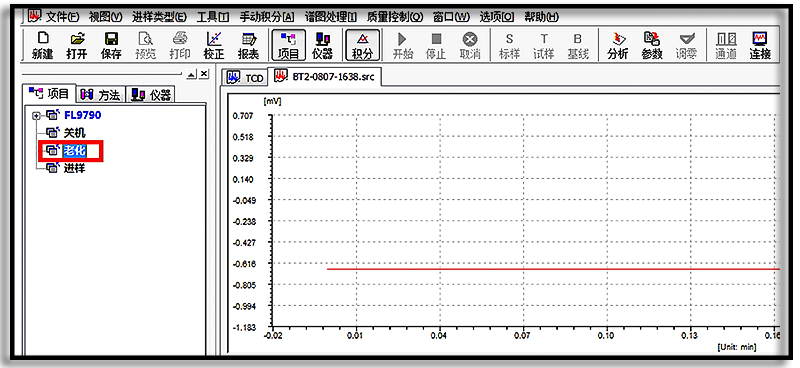The image size is (800, 368).
Task: Select the 关机 tree item
Action: point(74,133)
